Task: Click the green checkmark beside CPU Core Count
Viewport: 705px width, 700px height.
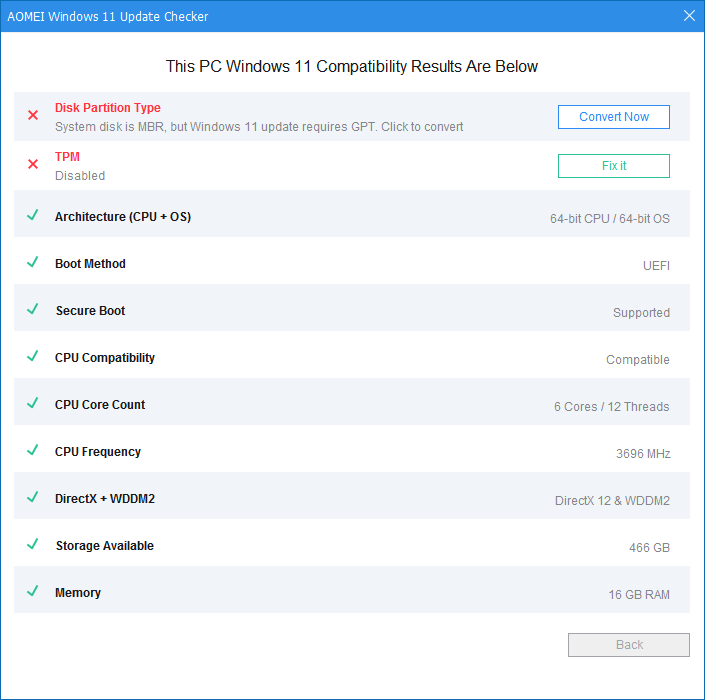Action: 32,403
